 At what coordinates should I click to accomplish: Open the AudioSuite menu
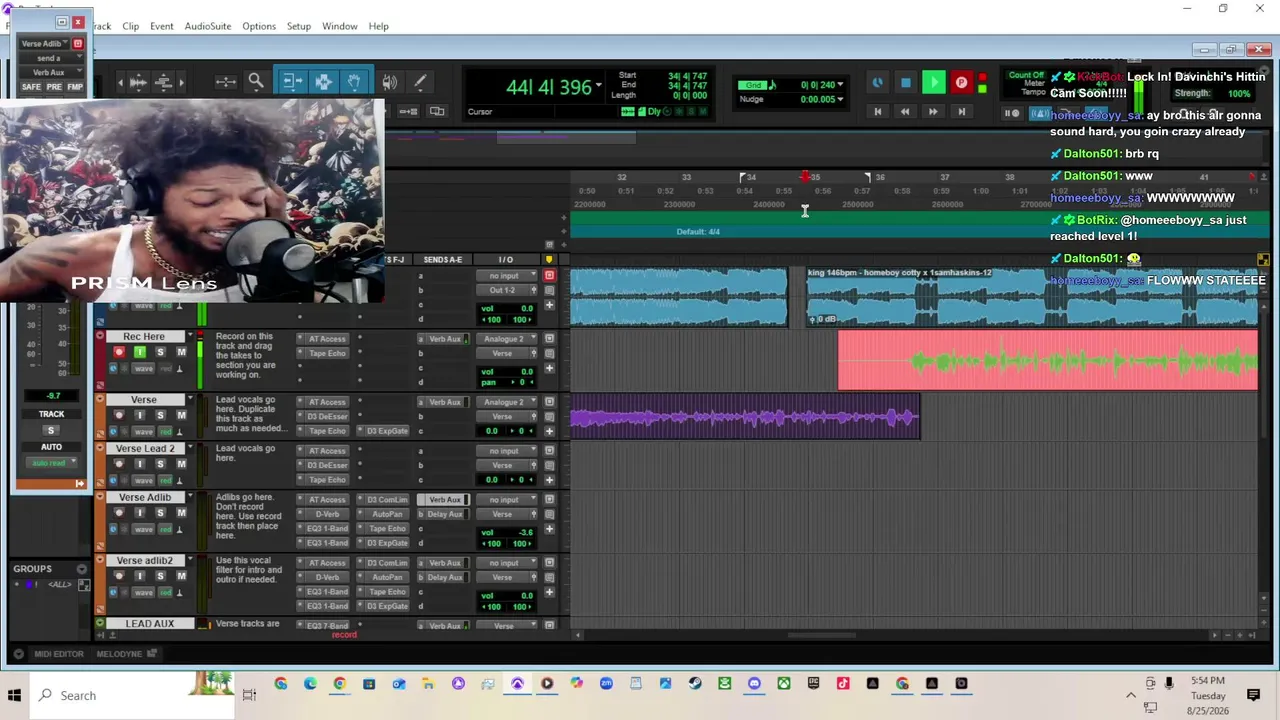tap(208, 26)
